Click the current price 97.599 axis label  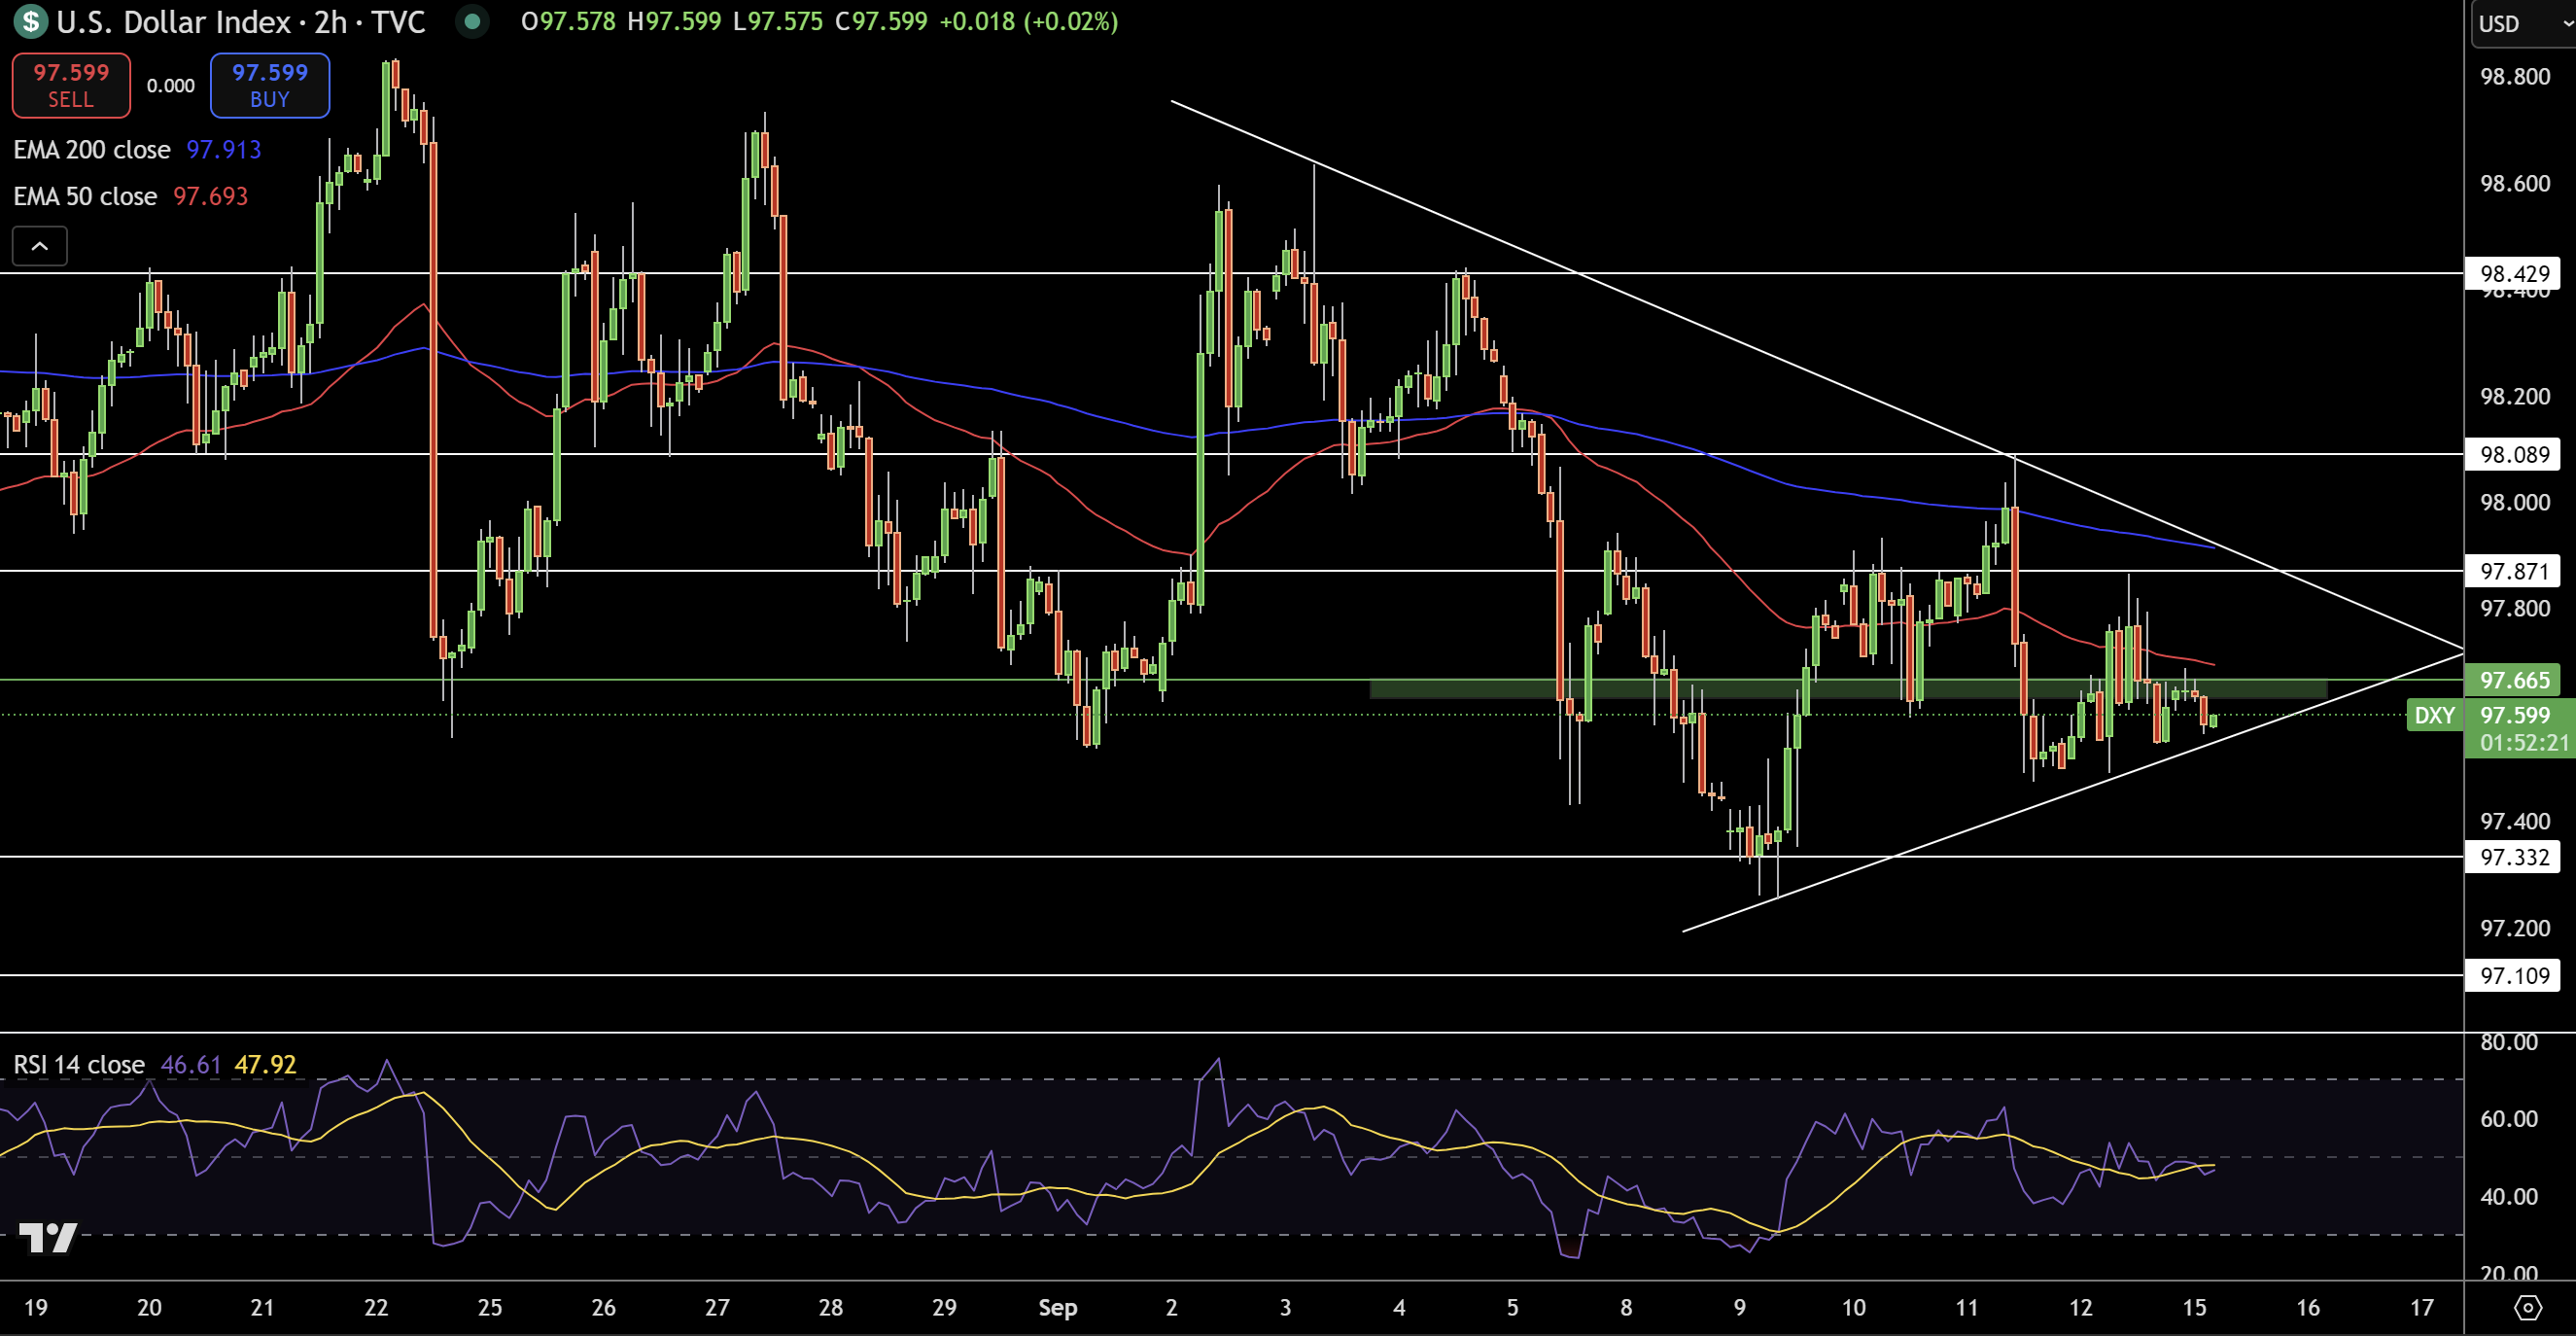point(2515,715)
